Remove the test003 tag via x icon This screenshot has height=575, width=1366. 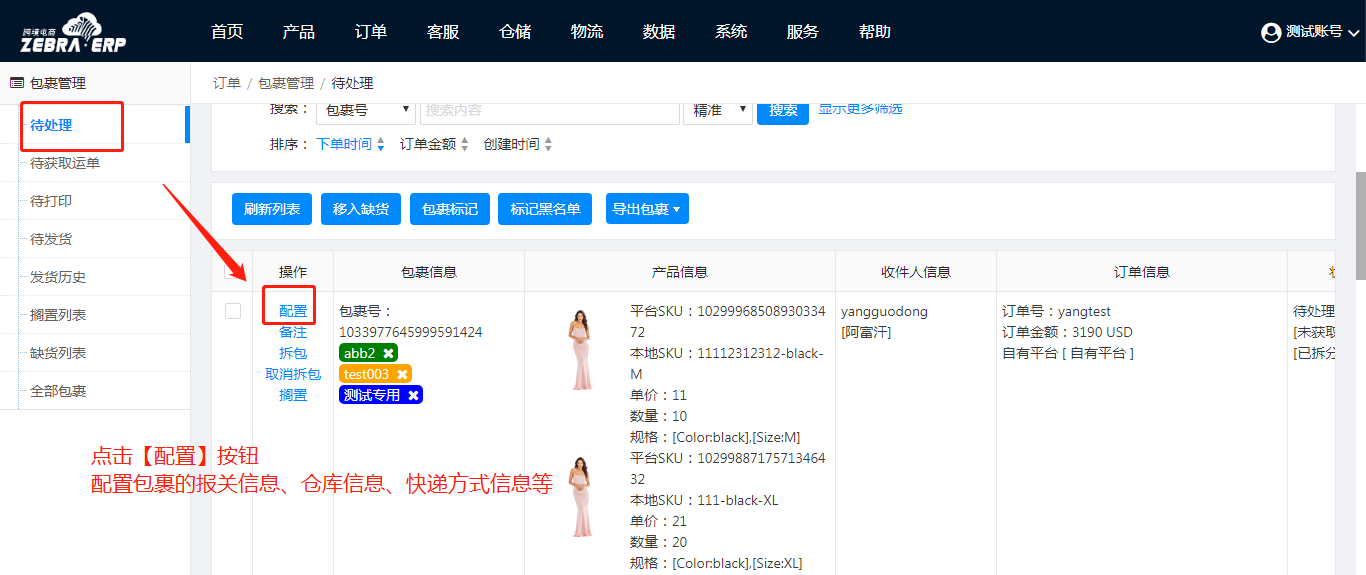click(402, 374)
